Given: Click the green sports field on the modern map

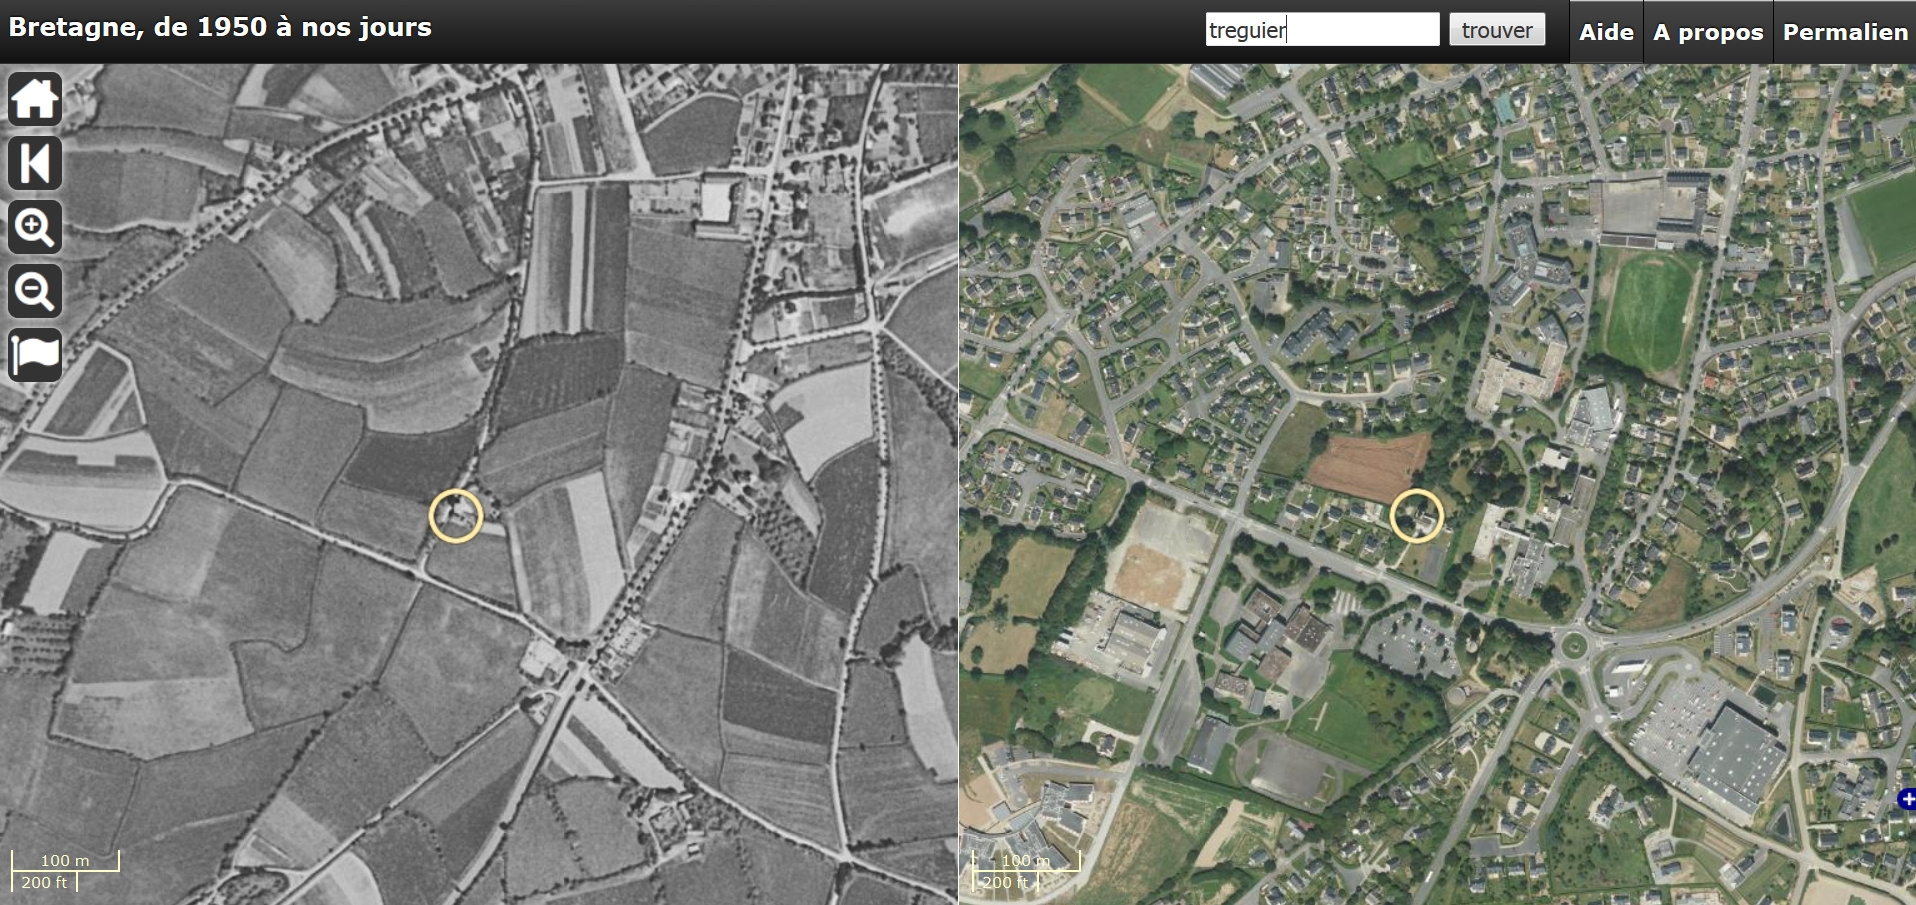Looking at the screenshot, I should [x=1650, y=308].
